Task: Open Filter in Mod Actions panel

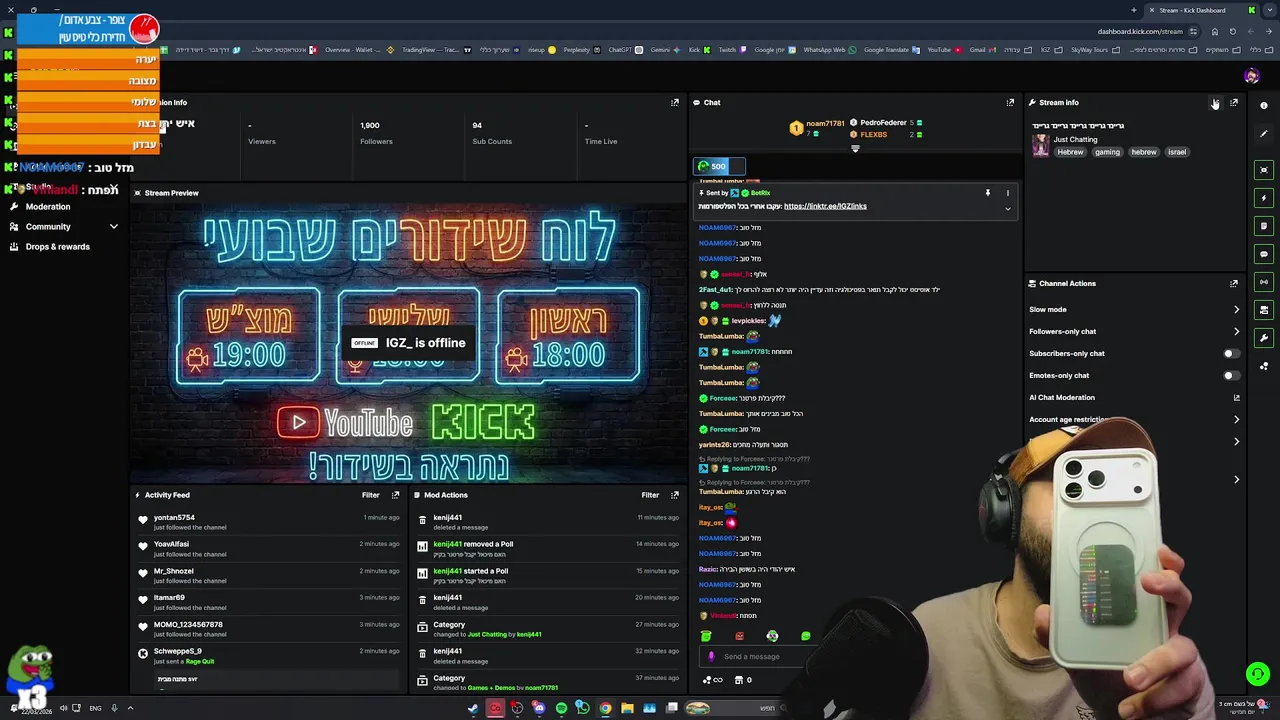Action: pos(650,495)
